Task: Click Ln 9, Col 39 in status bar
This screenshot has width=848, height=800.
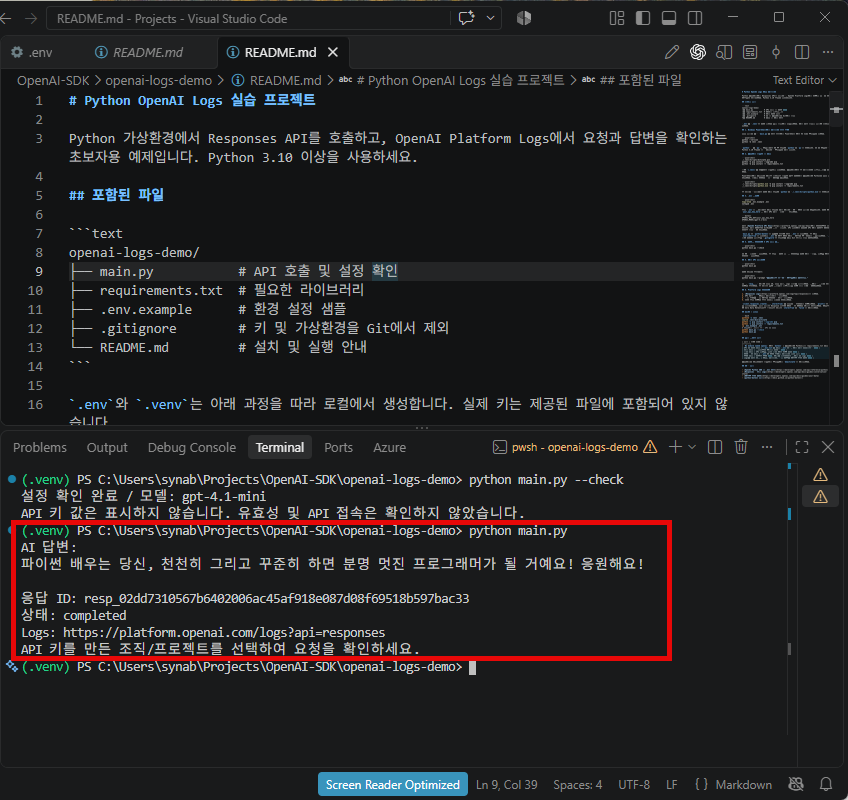Action: pos(507,784)
